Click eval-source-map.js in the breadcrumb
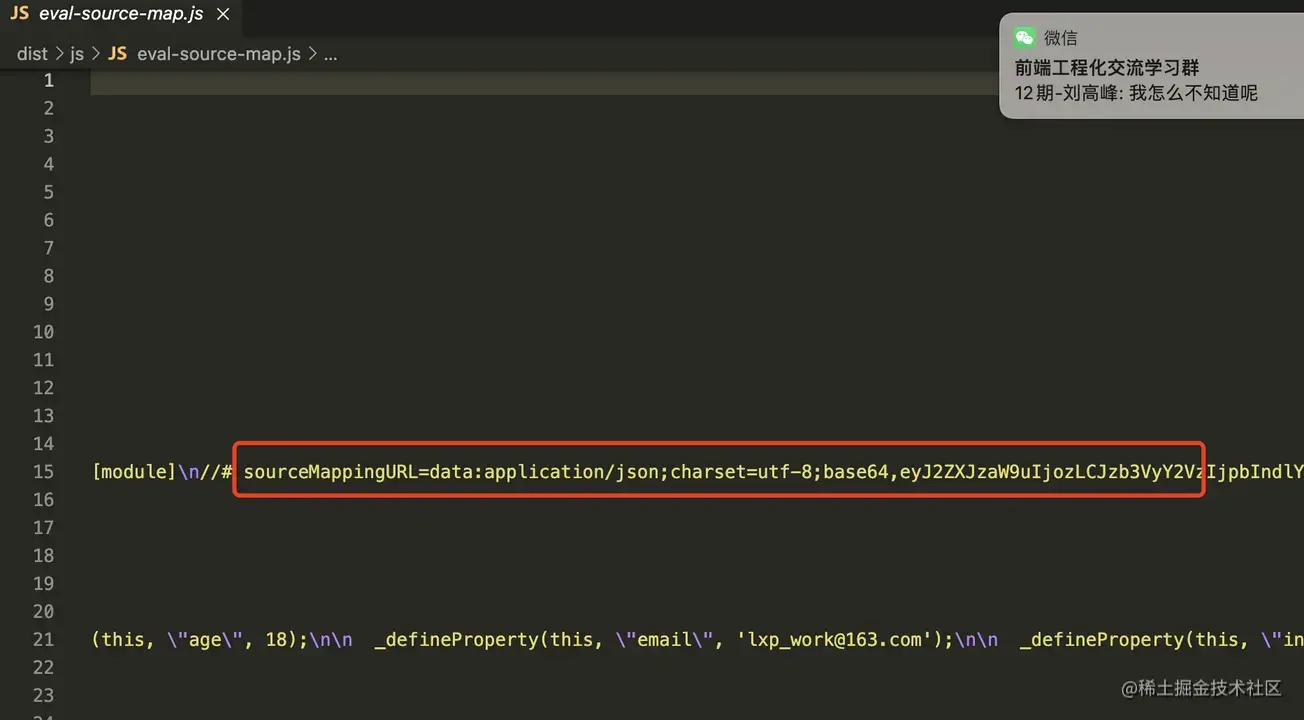The image size is (1304, 720). pos(218,54)
